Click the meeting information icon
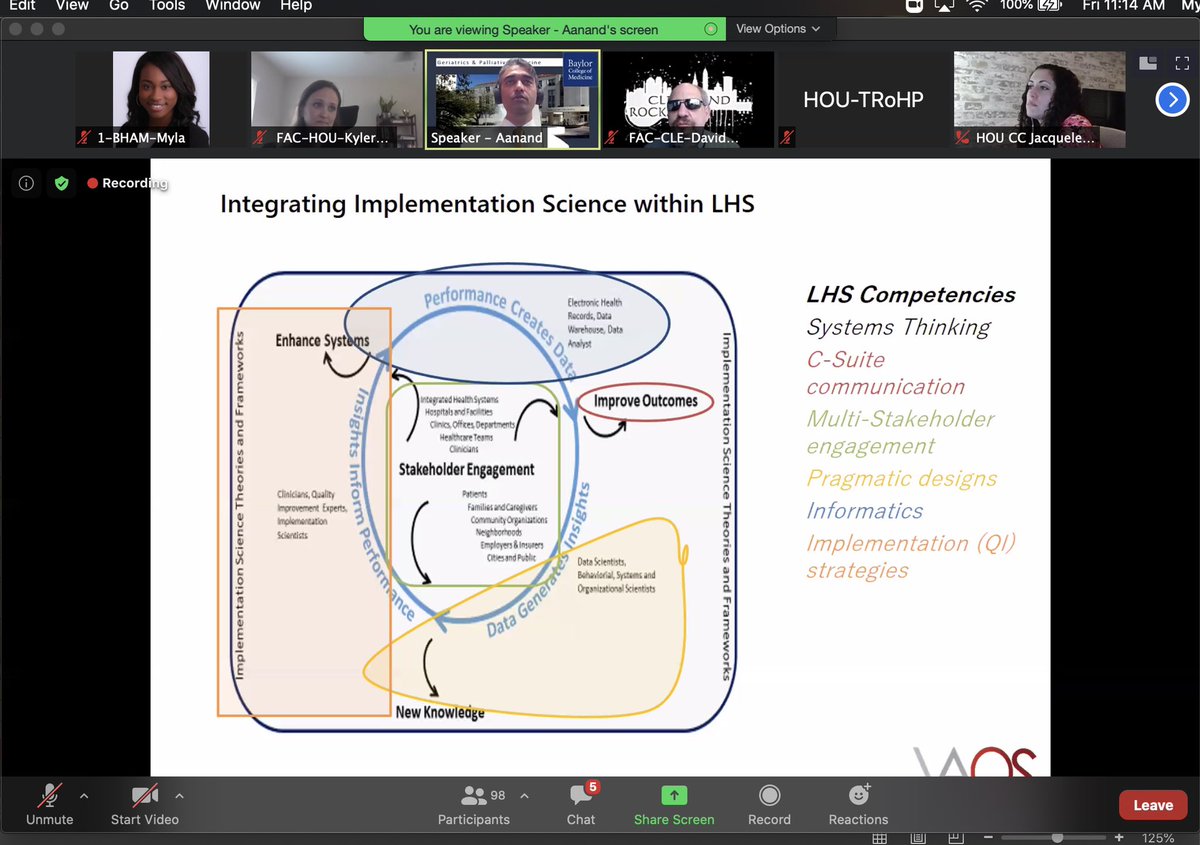This screenshot has height=845, width=1200. coord(27,183)
